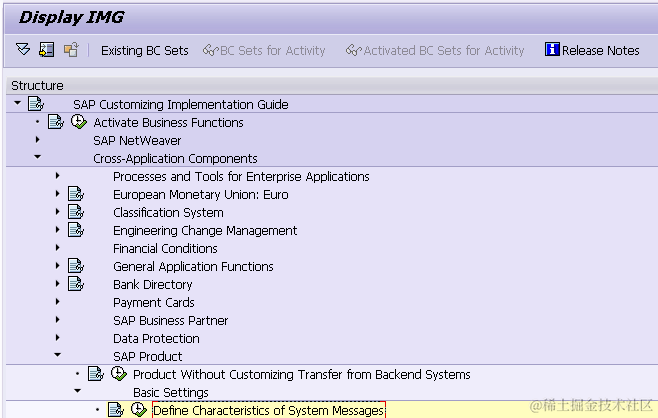Select General Application Functions row text

point(193,266)
